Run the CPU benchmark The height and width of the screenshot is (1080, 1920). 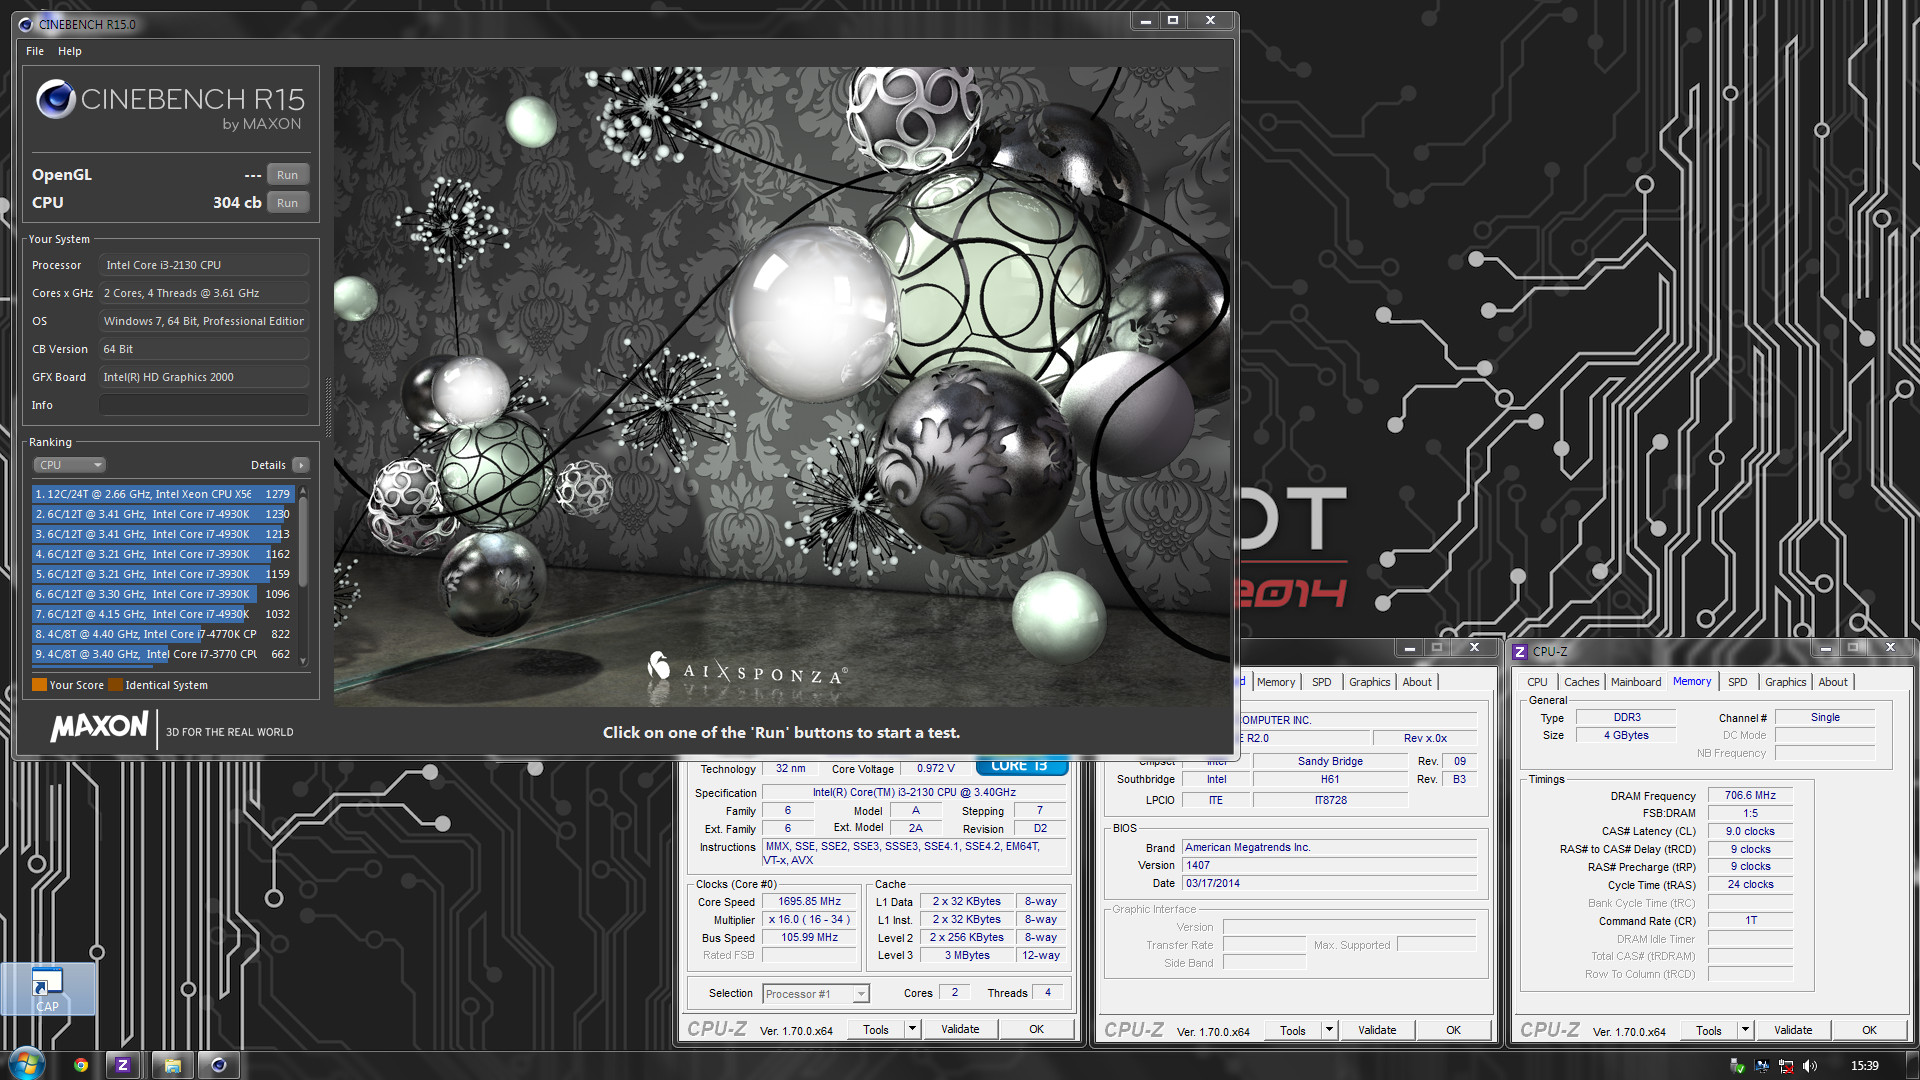click(288, 203)
